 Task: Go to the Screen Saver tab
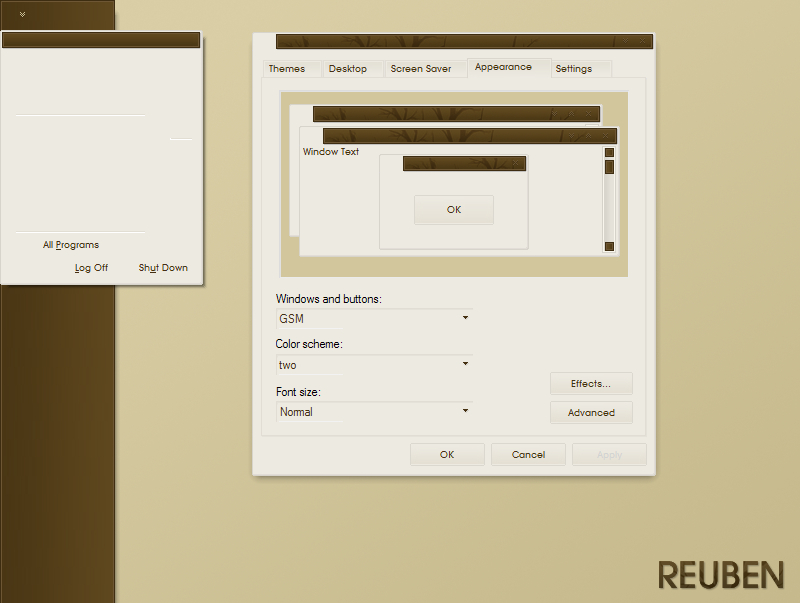click(426, 69)
